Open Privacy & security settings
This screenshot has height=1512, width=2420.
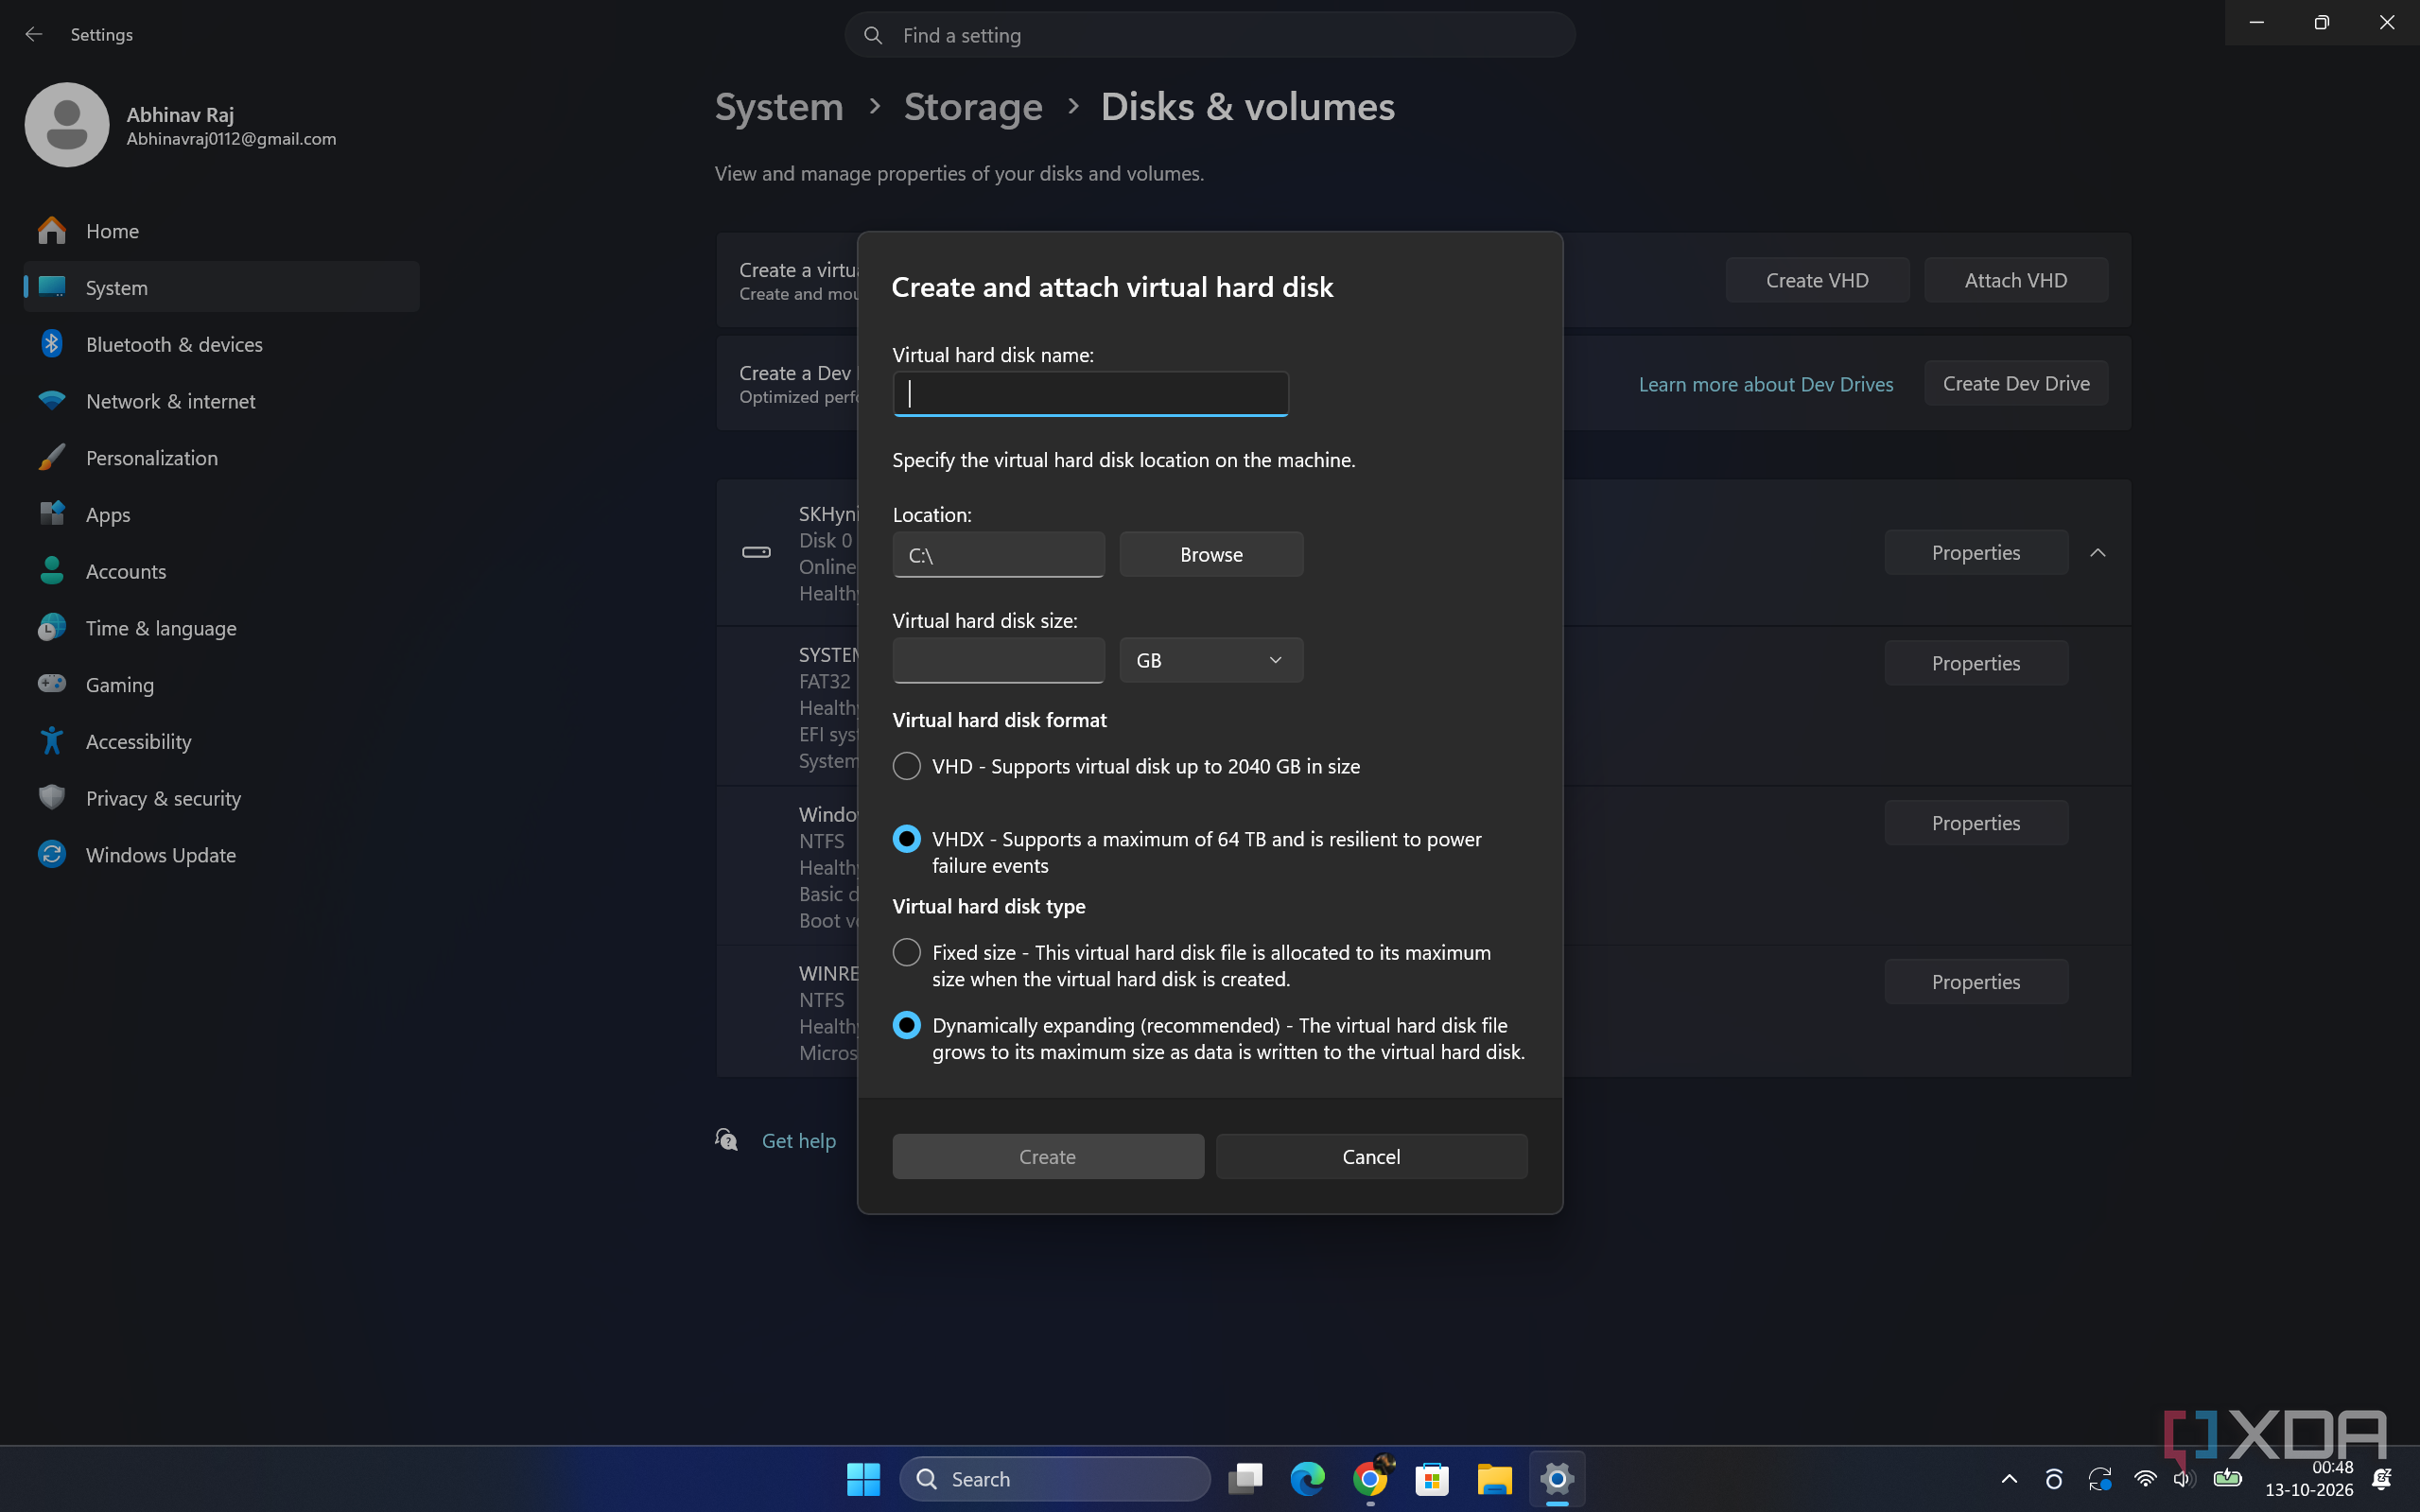point(221,798)
